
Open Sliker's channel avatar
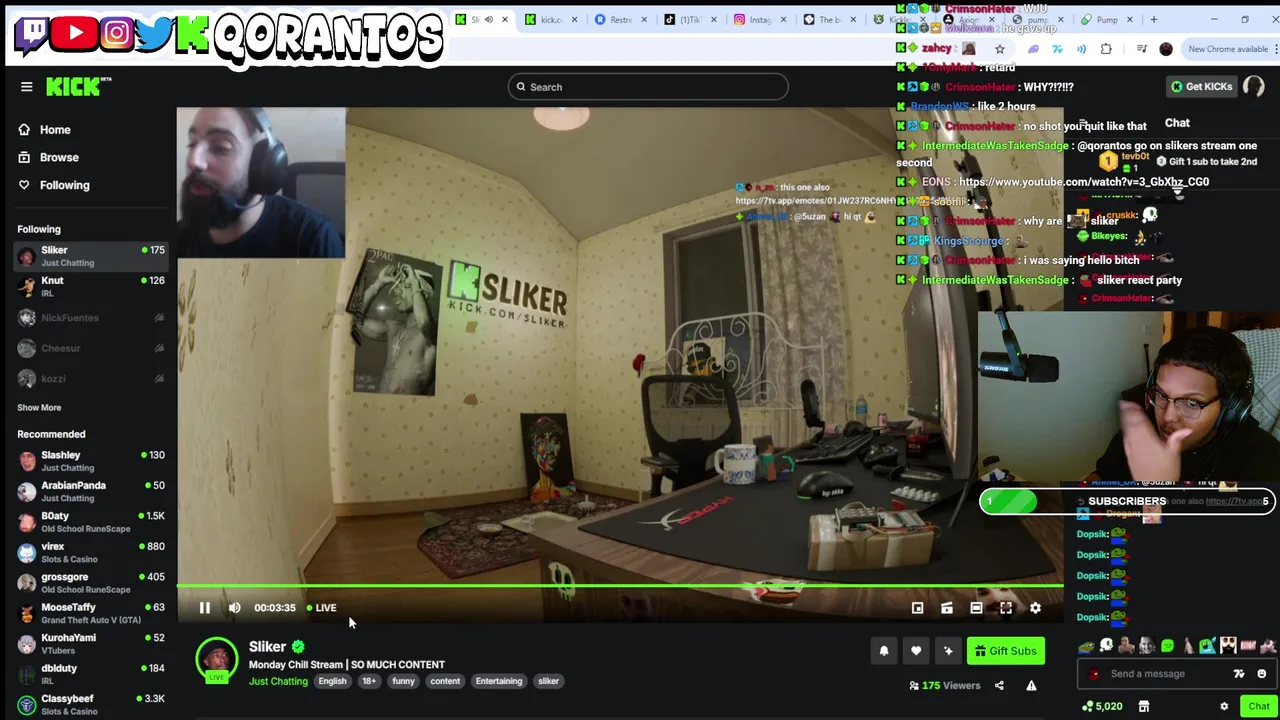(216, 659)
